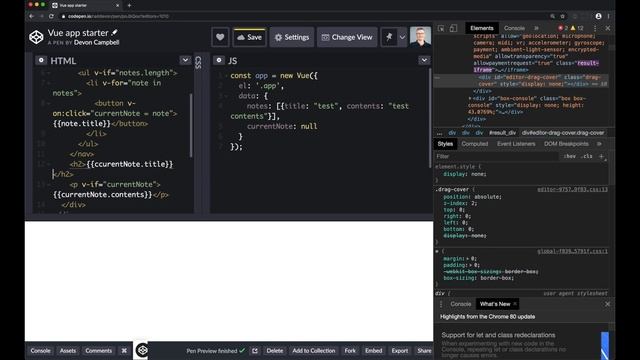Switch to the DevTools Elements tab
The height and width of the screenshot is (360, 640).
coord(482,28)
